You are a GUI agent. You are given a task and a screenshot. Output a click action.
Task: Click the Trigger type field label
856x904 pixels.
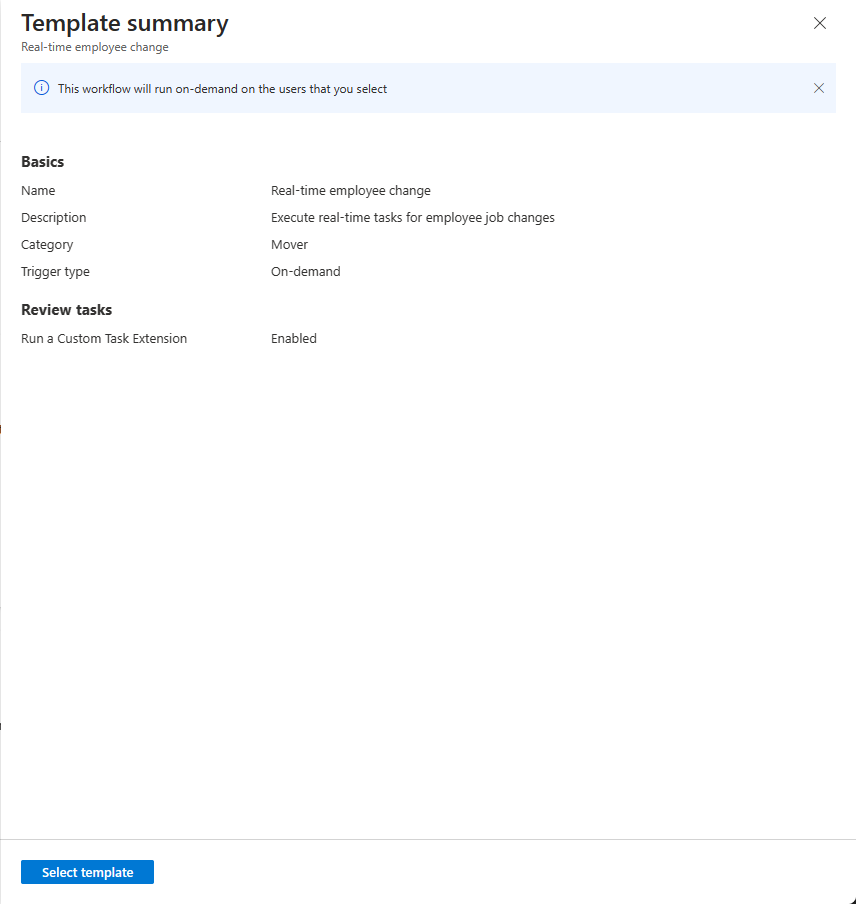55,271
